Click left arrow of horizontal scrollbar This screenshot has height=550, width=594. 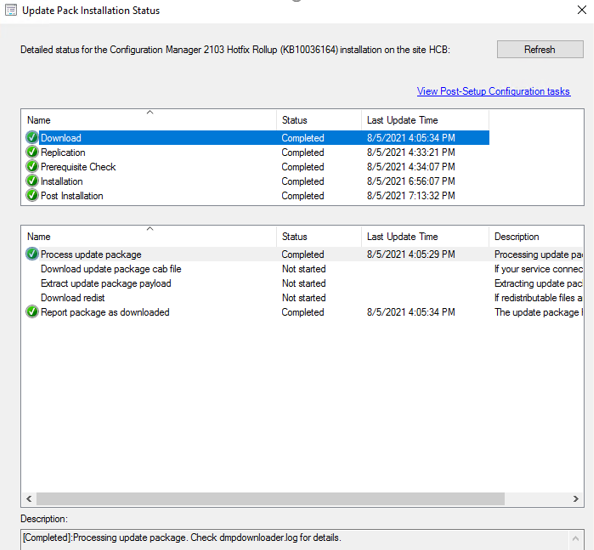tap(29, 498)
